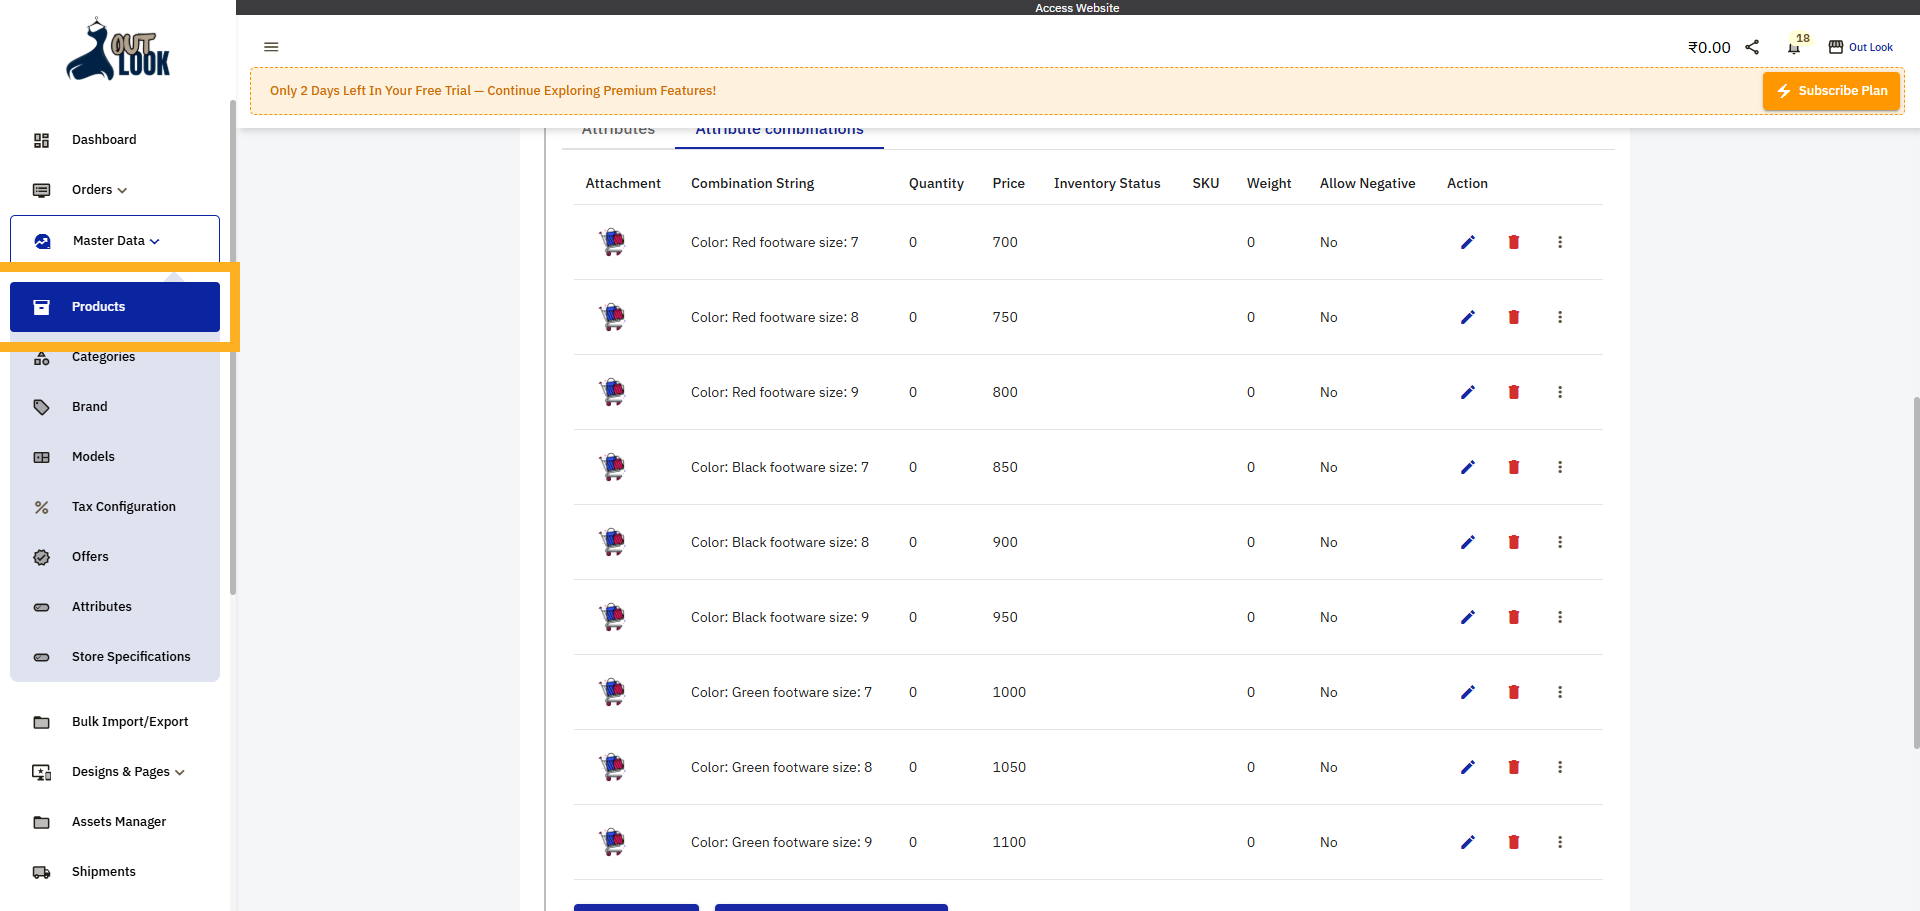This screenshot has width=1920, height=911.
Task: Click the hamburger menu icon
Action: (271, 47)
